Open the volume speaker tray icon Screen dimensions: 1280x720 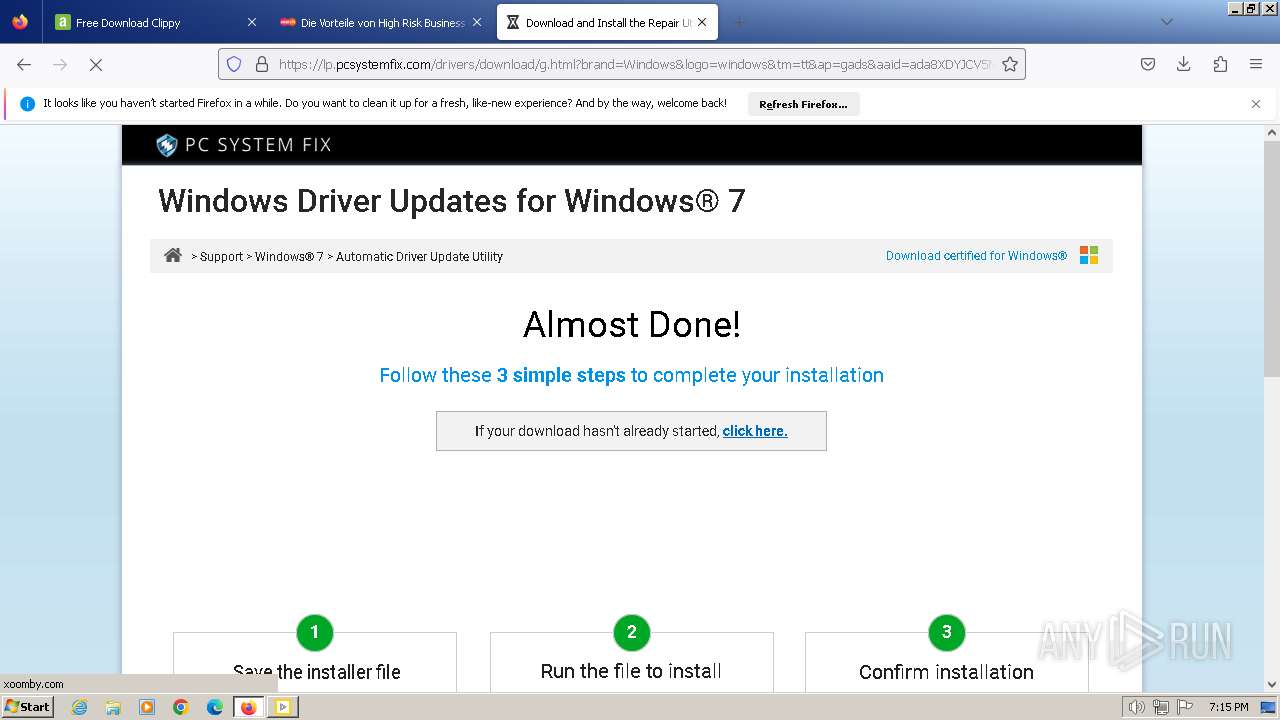(x=1137, y=707)
